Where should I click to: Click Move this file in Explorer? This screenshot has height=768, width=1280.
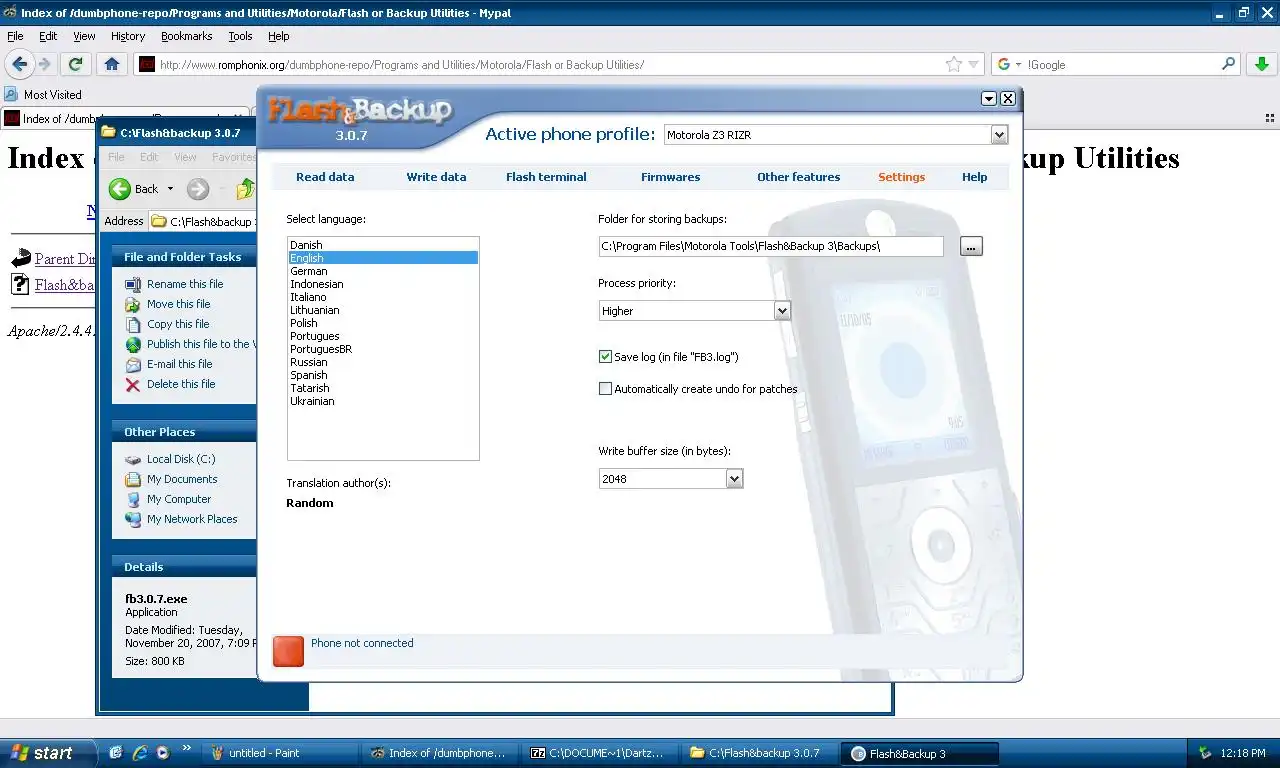point(179,304)
